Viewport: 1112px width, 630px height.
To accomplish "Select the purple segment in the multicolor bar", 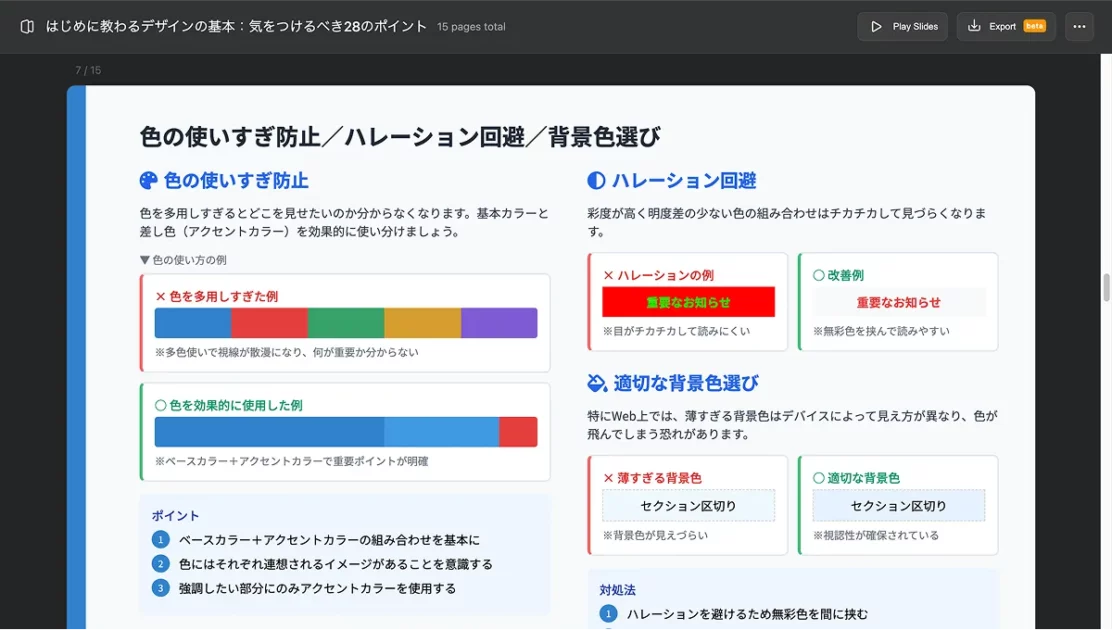I will pos(499,323).
